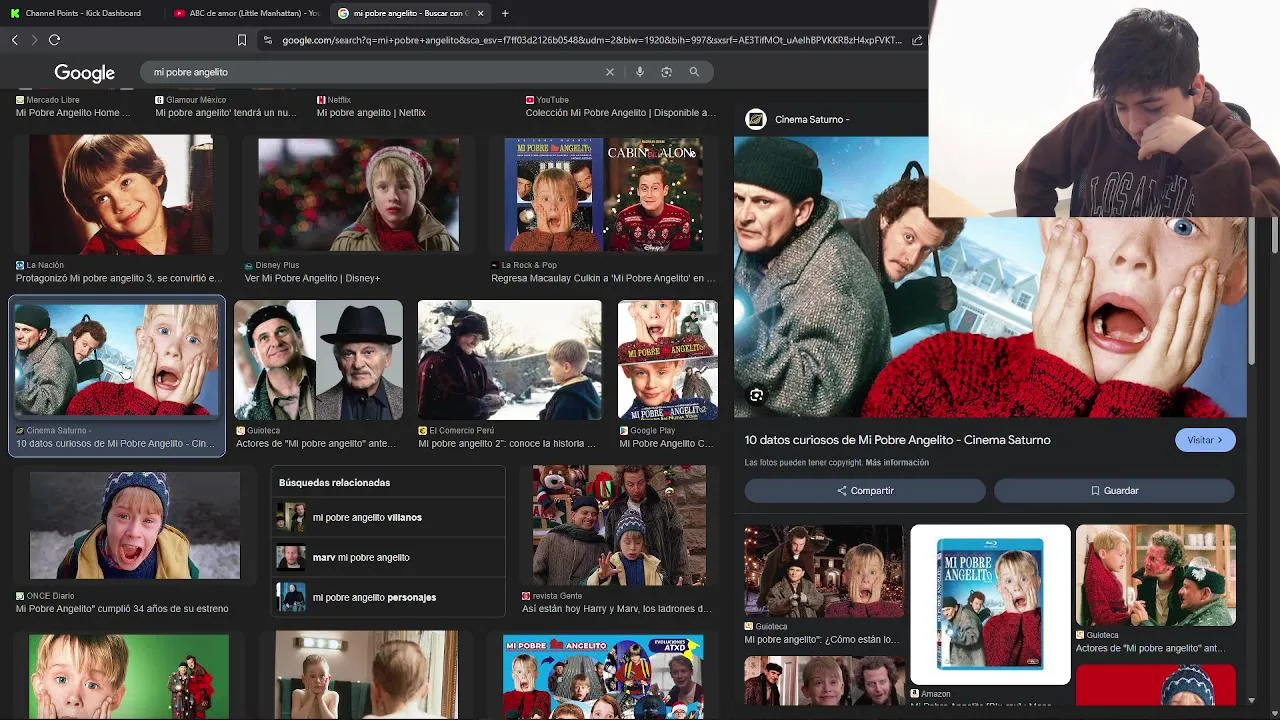Screen dimensions: 1280x720
Task: Open La Rock & Pop Cabin Alone thumbnail
Action: [603, 195]
